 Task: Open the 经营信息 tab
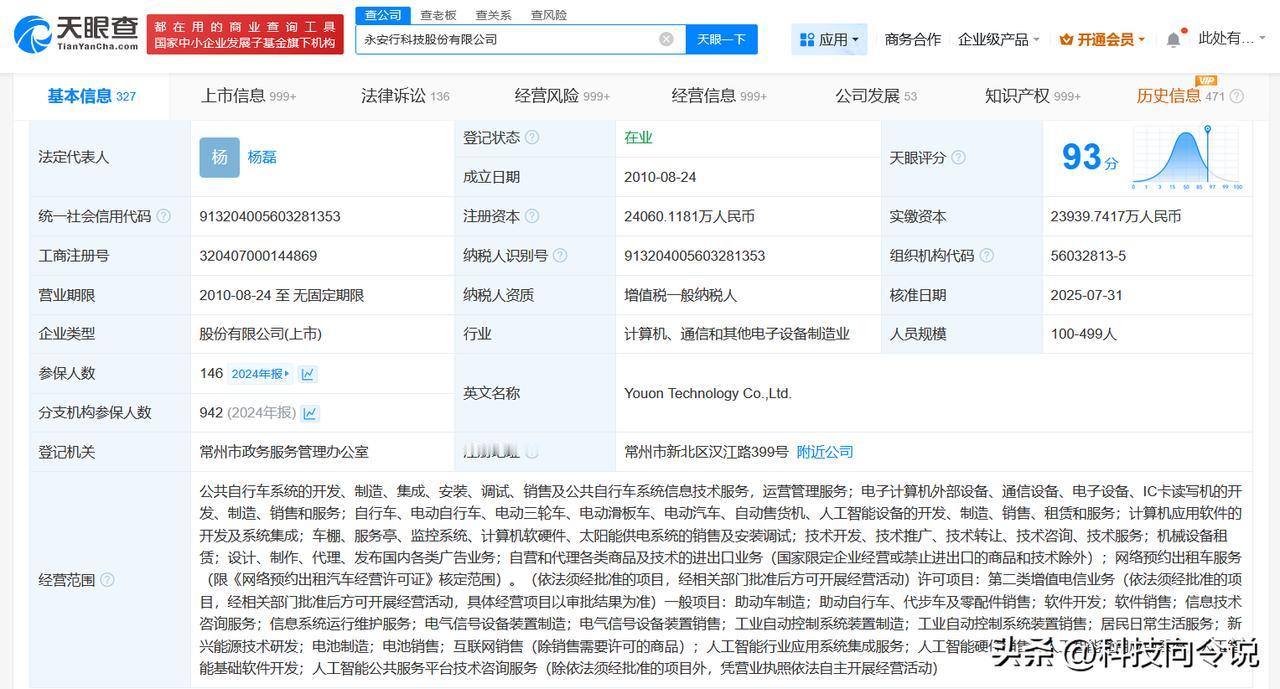719,96
